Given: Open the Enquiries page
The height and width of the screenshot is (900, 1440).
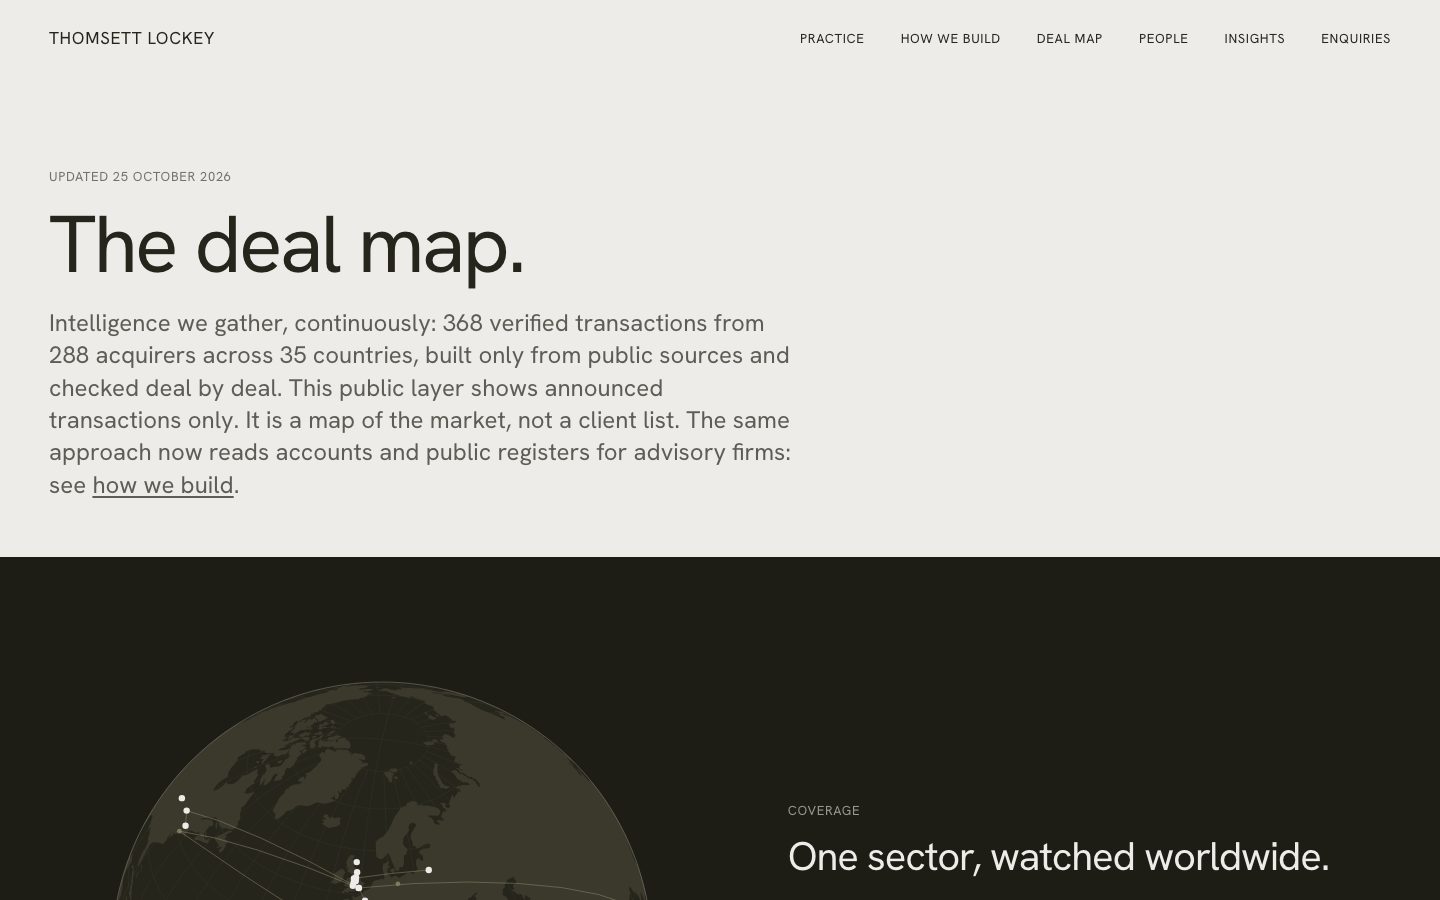Looking at the screenshot, I should point(1356,39).
